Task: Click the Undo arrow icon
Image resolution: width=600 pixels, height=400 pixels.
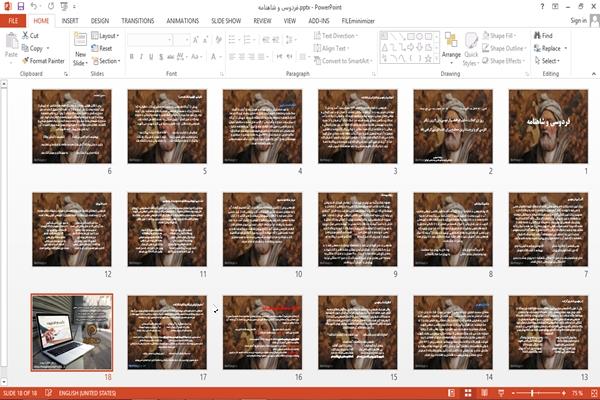Action: (34, 6)
